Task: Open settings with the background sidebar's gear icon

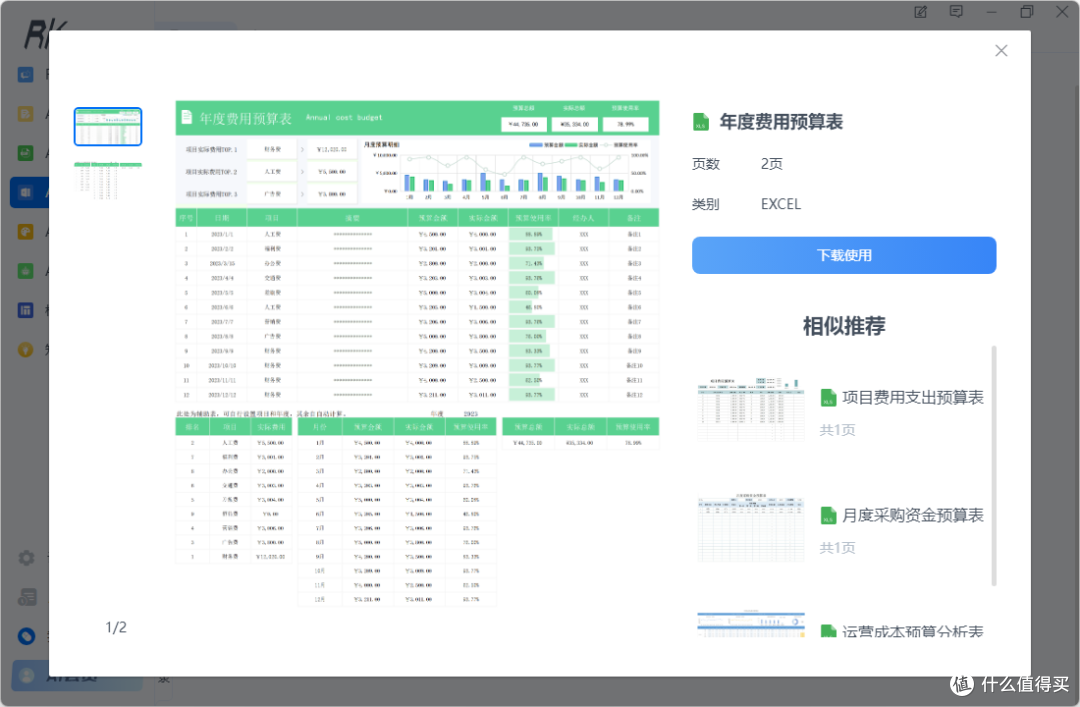Action: (26, 557)
